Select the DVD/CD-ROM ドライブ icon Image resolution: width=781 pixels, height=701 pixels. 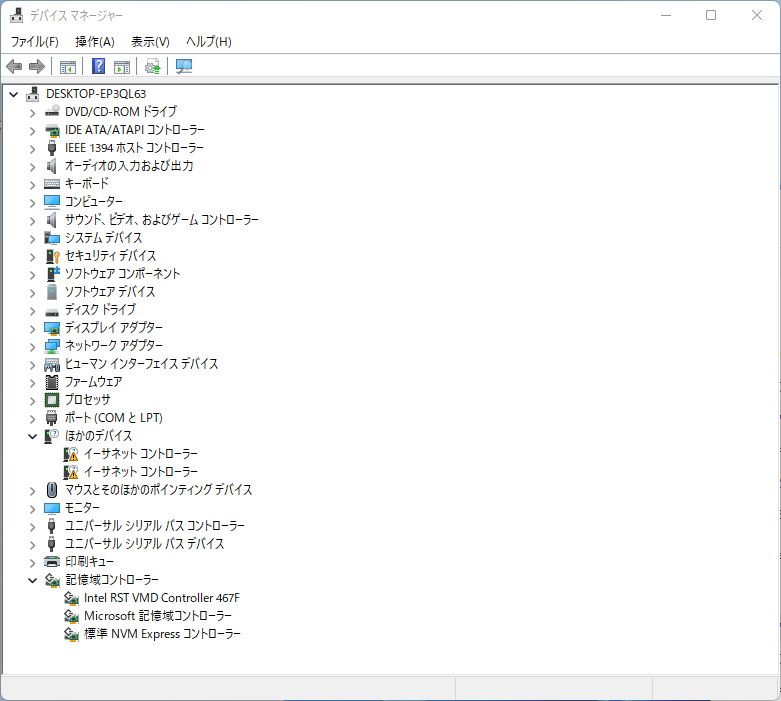(x=52, y=112)
